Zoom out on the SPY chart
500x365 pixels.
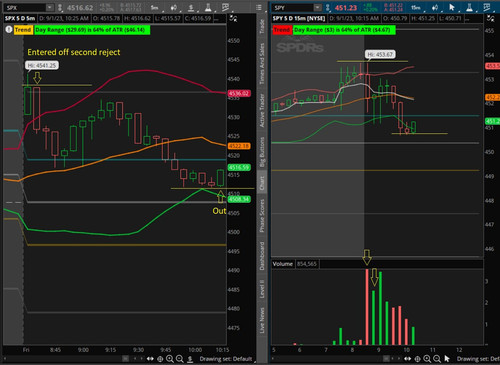(x=437, y=359)
